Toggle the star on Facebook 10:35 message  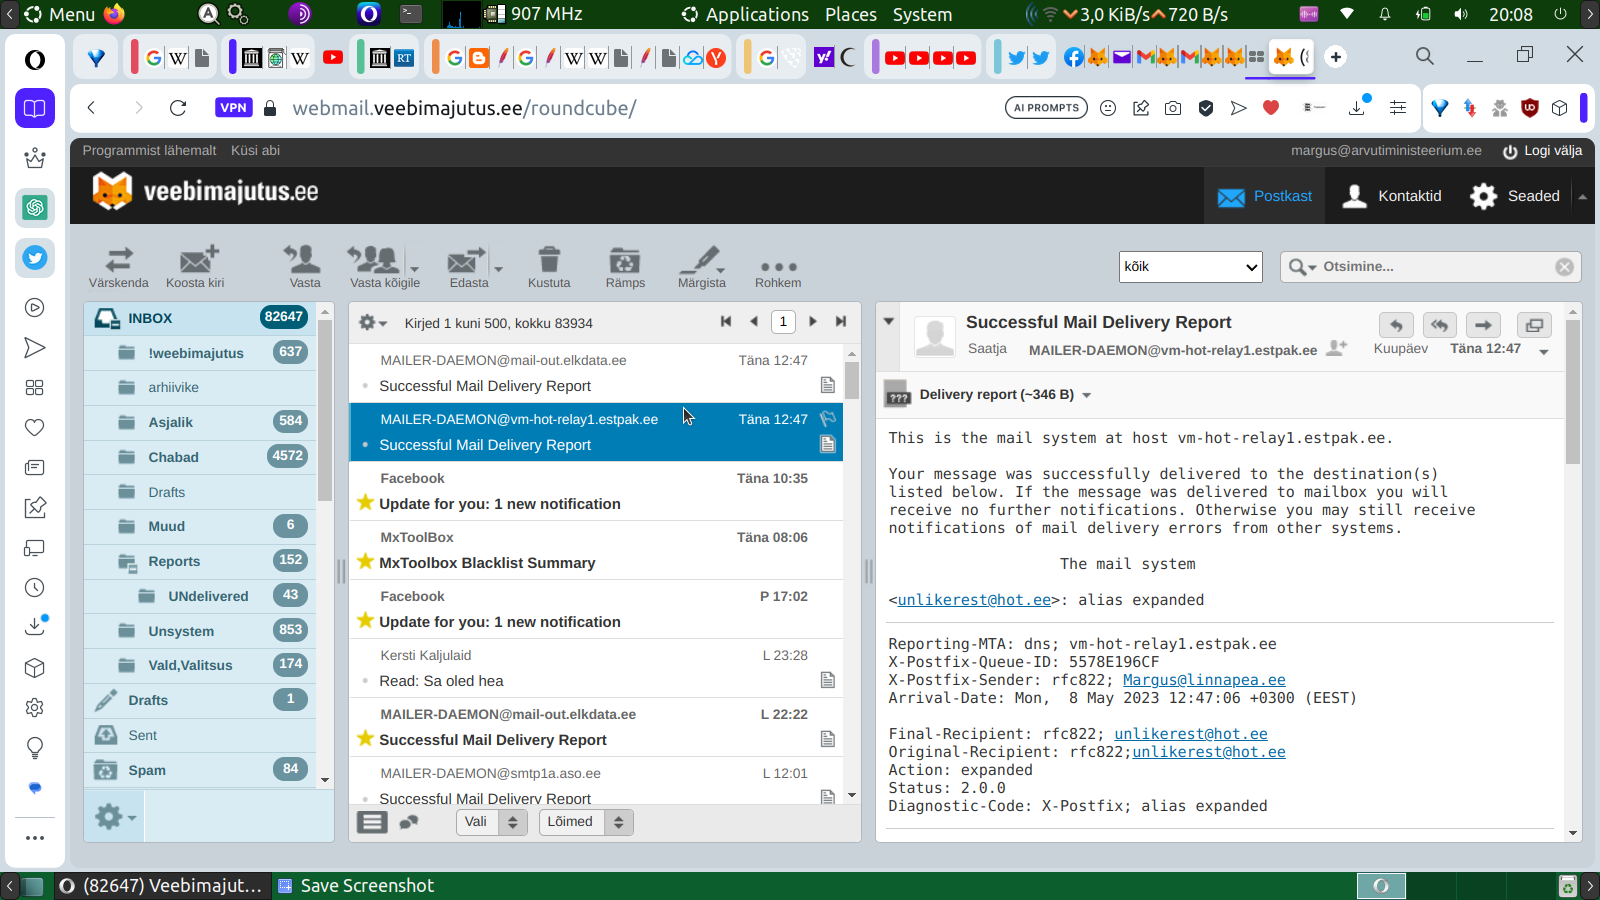[366, 502]
